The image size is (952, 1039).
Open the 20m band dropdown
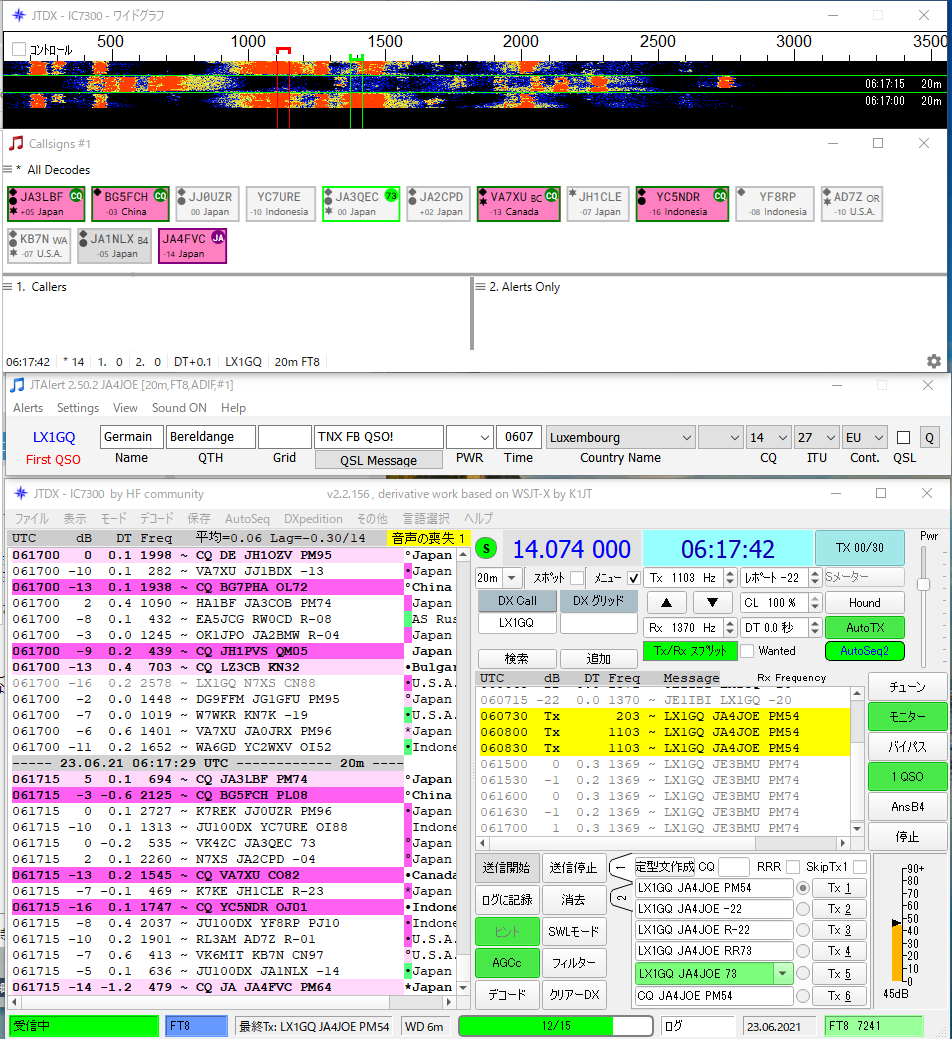(x=511, y=578)
